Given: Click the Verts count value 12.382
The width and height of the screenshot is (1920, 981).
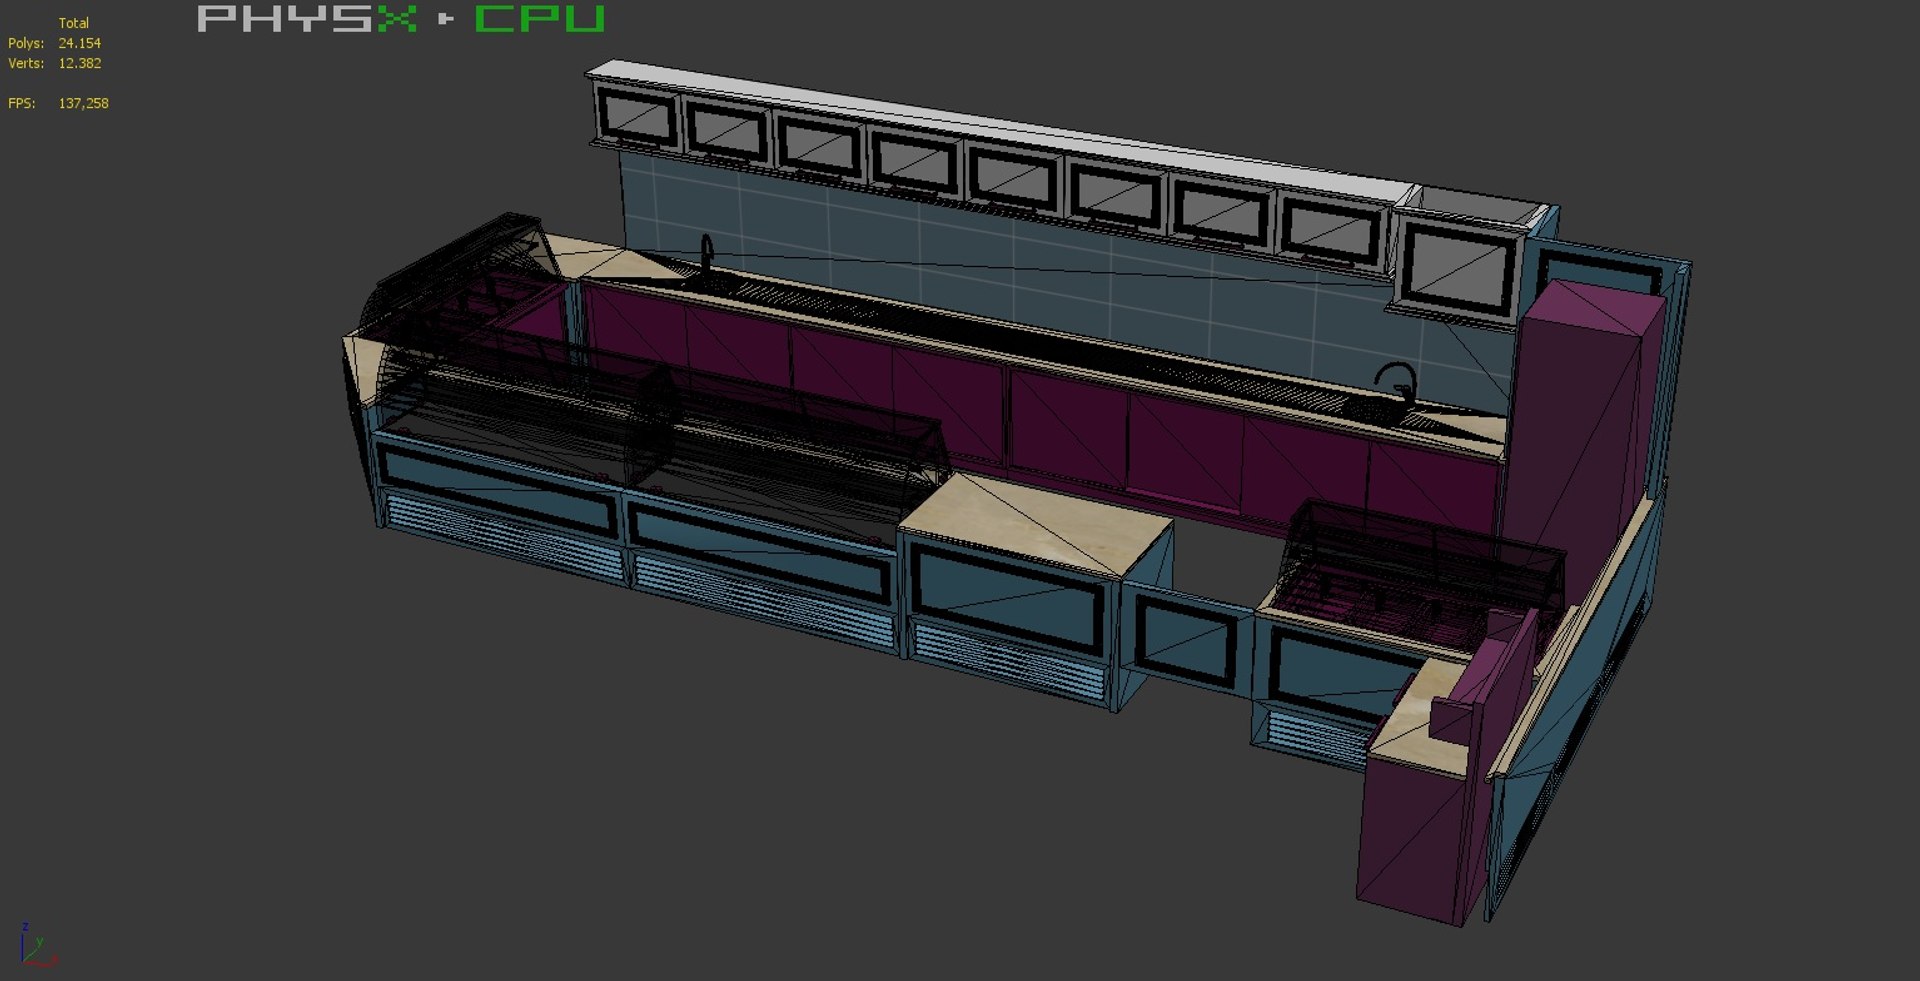Looking at the screenshot, I should [79, 63].
